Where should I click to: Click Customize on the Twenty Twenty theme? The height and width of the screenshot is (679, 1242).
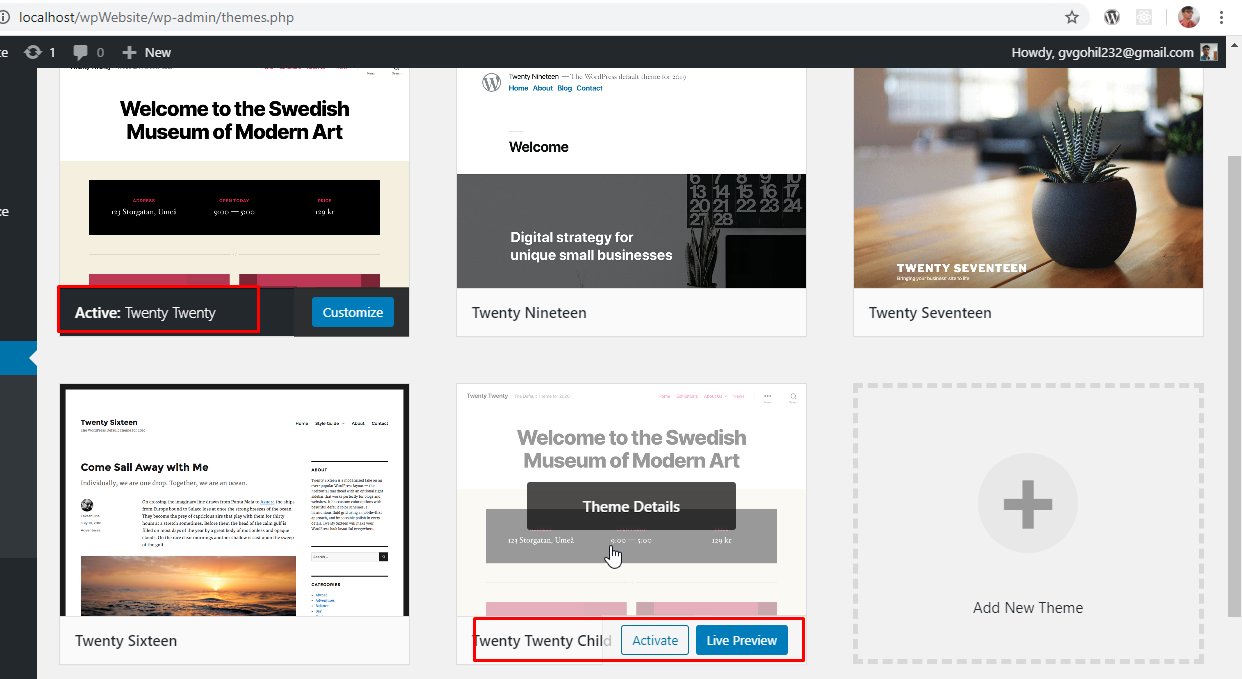coord(352,312)
